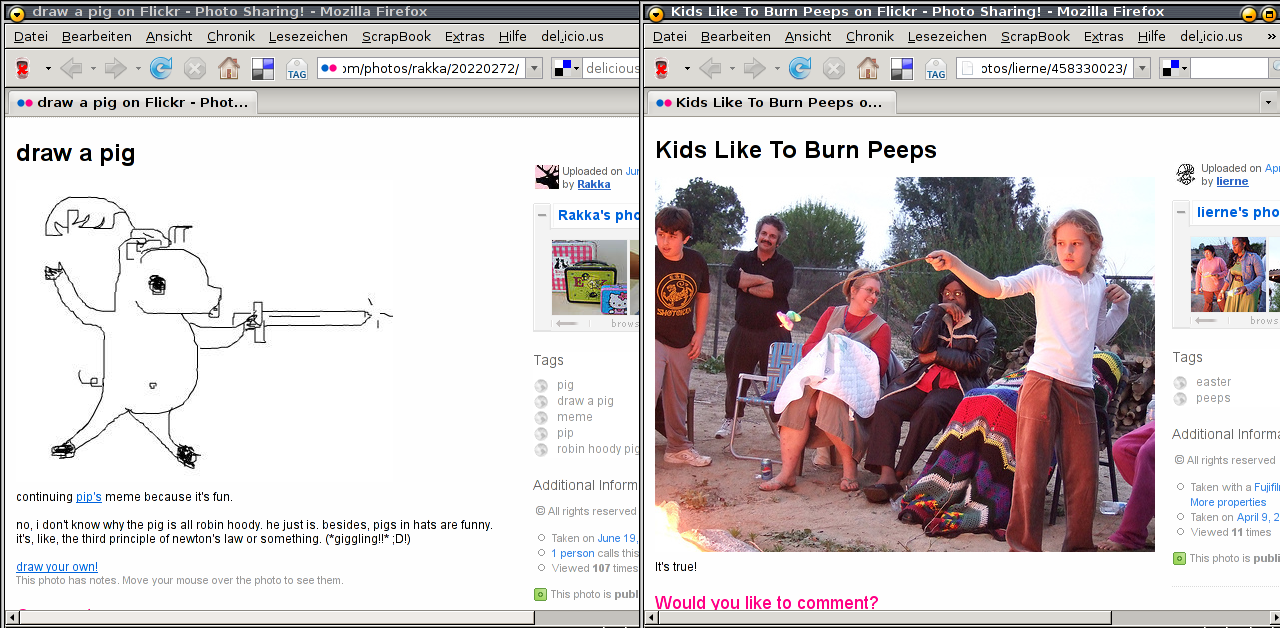Click the Hello Kitty lunchbox thumbnail
The width and height of the screenshot is (1280, 628).
pyautogui.click(x=589, y=278)
